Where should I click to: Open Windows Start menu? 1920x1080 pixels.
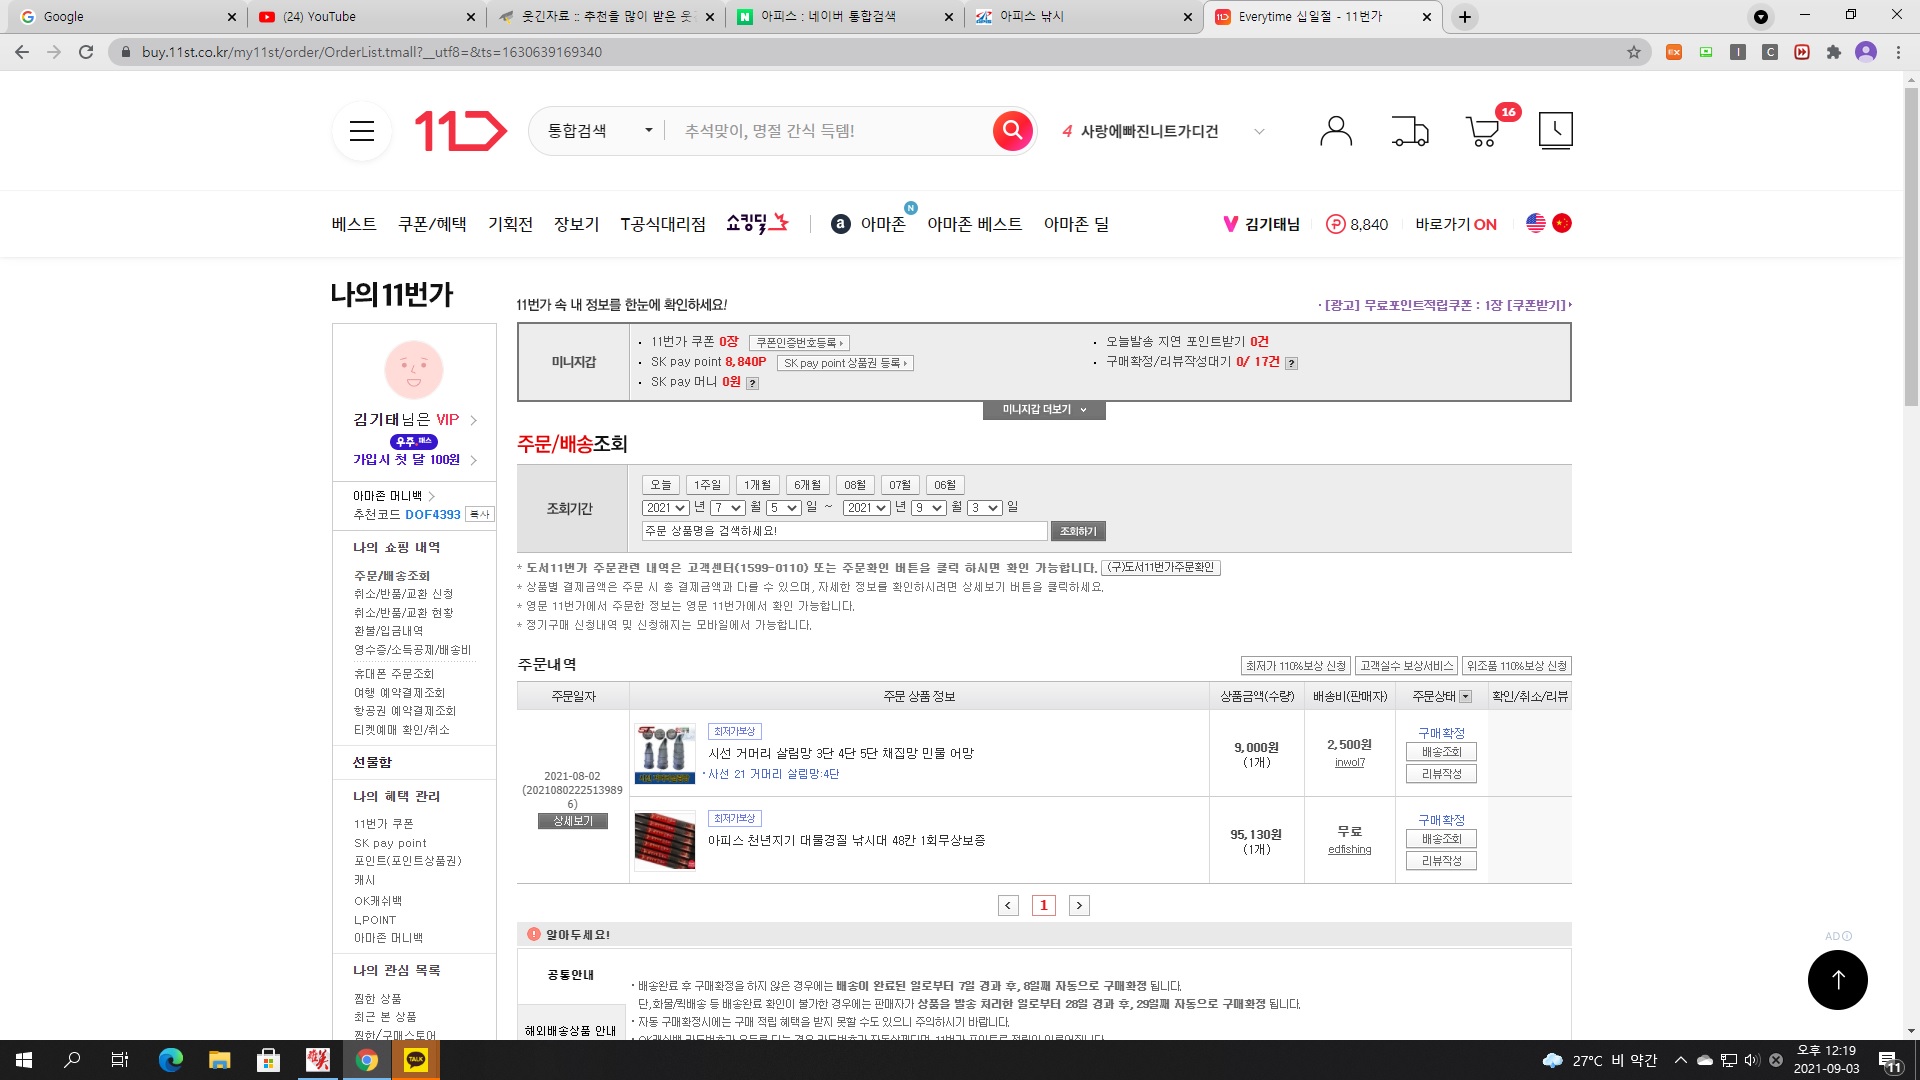click(x=24, y=1060)
